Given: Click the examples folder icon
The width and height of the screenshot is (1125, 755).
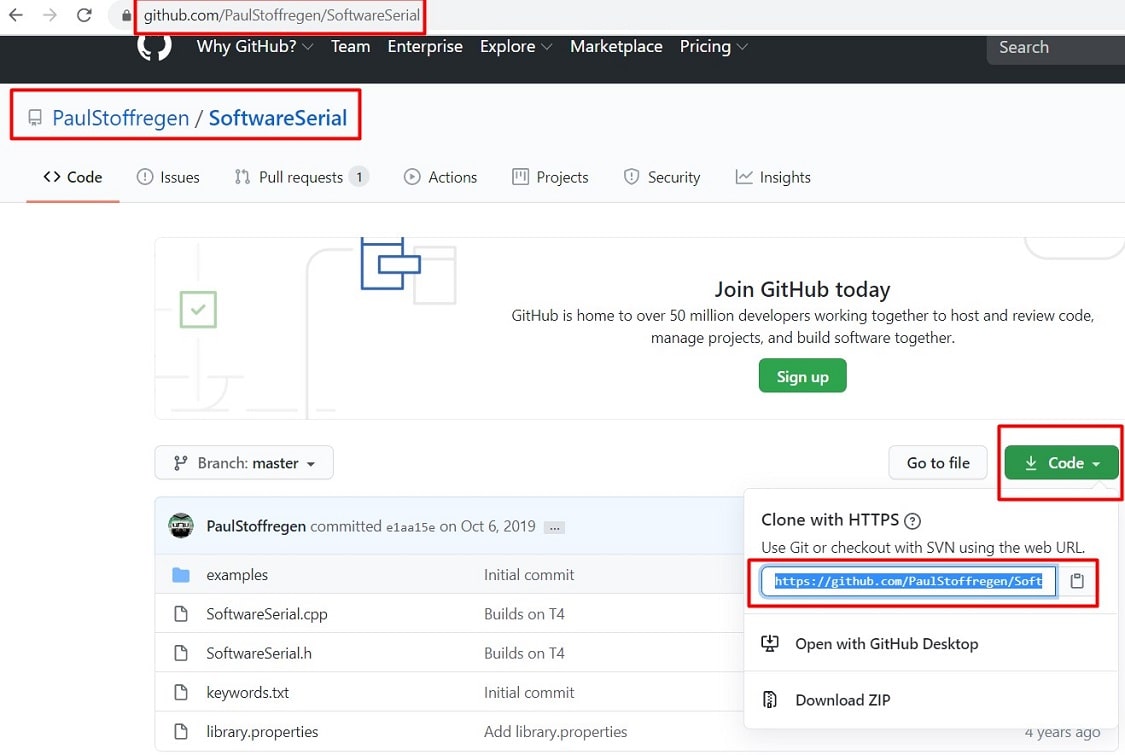Looking at the screenshot, I should pos(181,575).
